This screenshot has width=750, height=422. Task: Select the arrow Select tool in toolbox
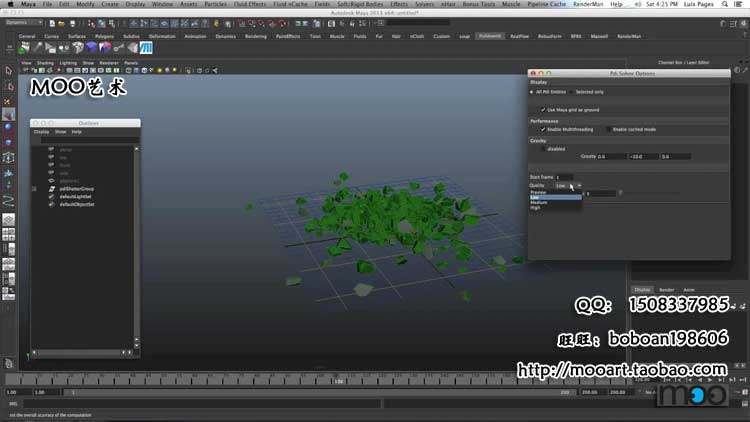(8, 71)
